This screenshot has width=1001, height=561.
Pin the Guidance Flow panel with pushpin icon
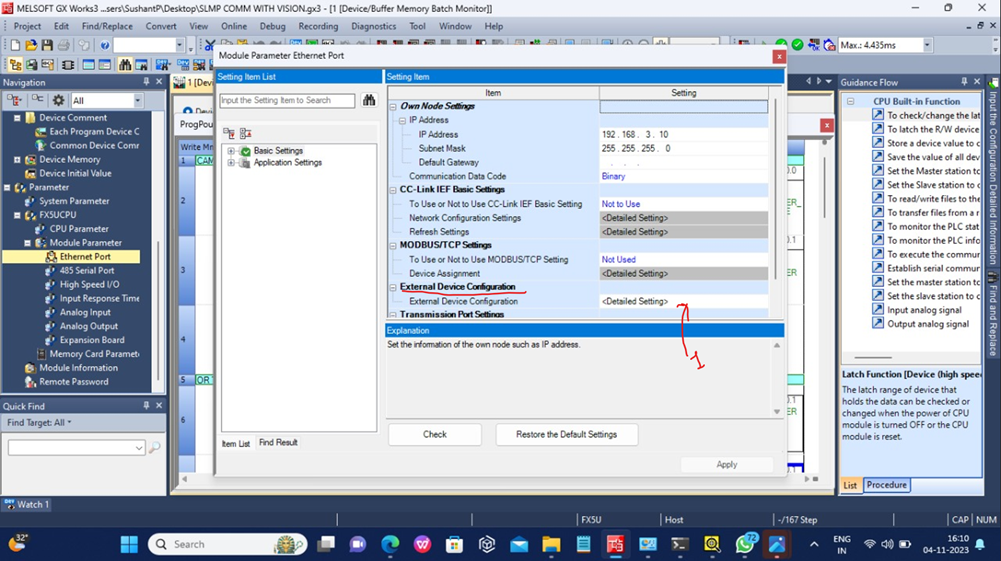tap(964, 82)
